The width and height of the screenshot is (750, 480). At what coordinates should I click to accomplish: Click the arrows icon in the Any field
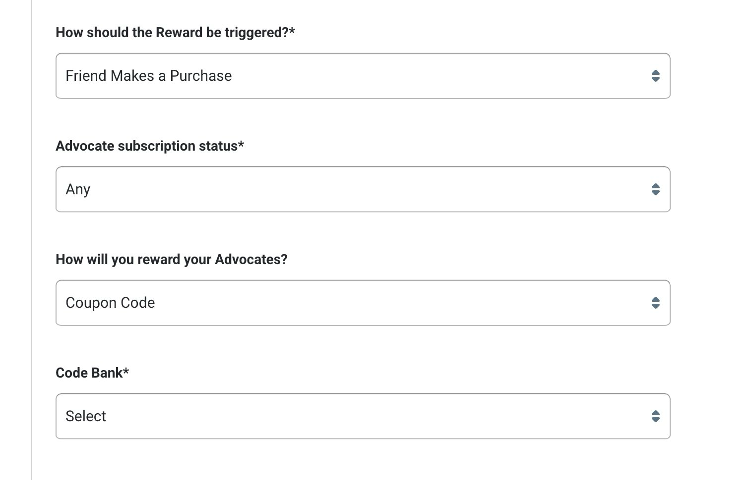[655, 189]
